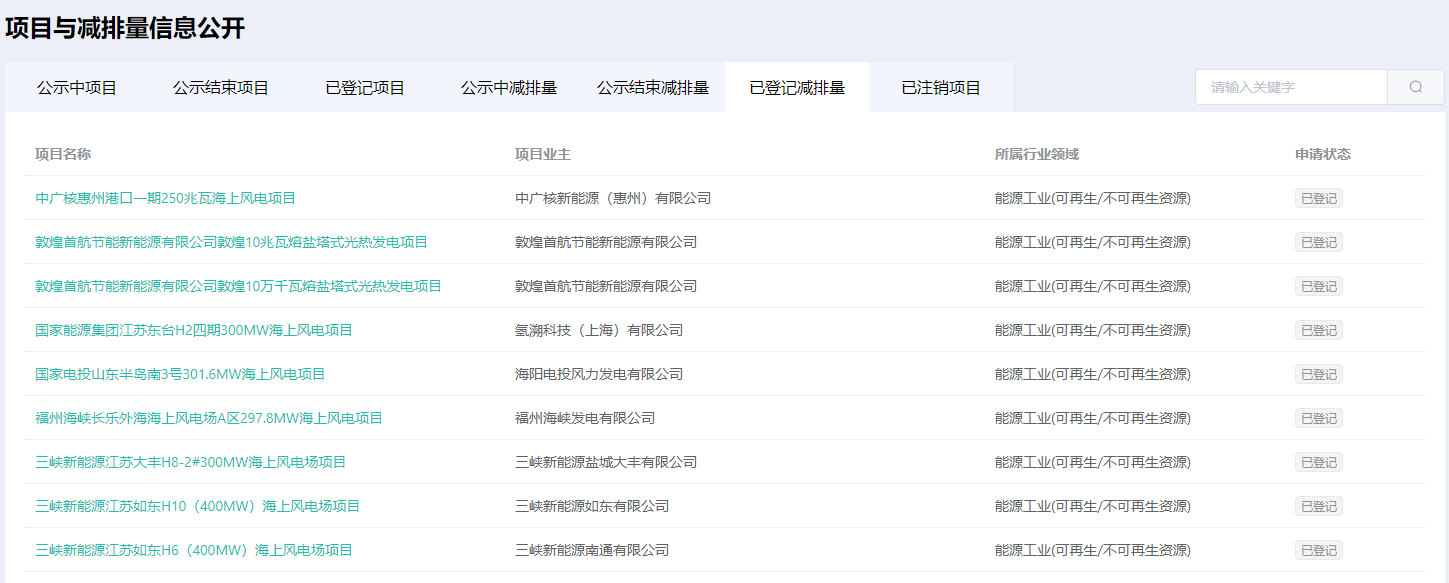Image resolution: width=1449 pixels, height=583 pixels.
Task: Click 三峡新能源江苏大丰H8-2#300MW project link
Action: (x=190, y=462)
